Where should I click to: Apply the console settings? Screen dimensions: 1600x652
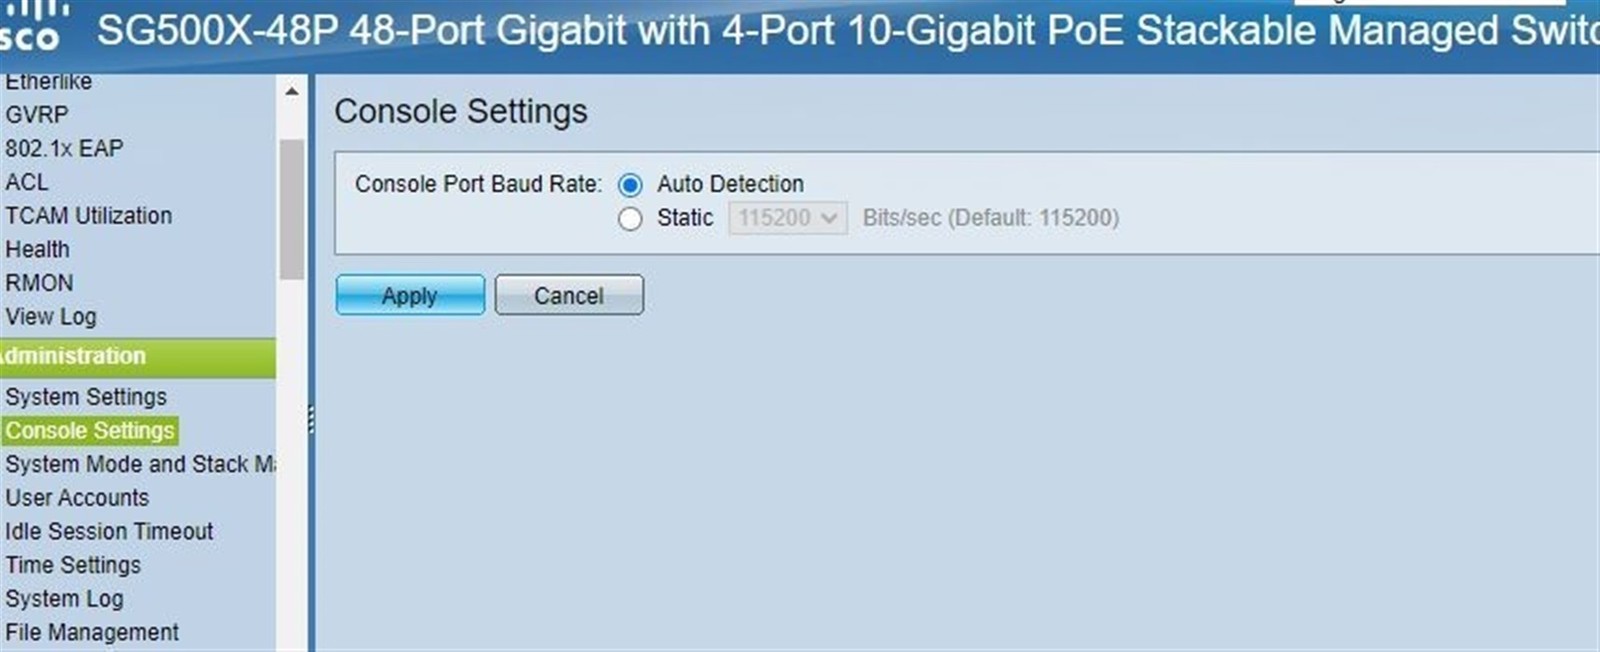(x=410, y=295)
